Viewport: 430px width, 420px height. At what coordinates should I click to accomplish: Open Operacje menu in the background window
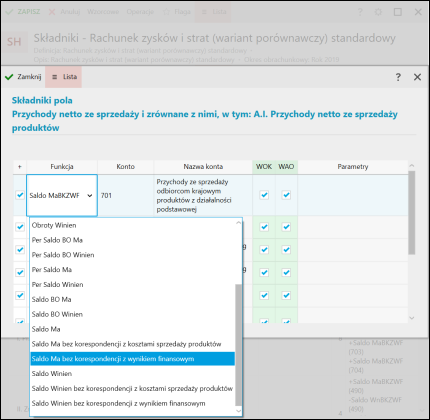point(140,12)
